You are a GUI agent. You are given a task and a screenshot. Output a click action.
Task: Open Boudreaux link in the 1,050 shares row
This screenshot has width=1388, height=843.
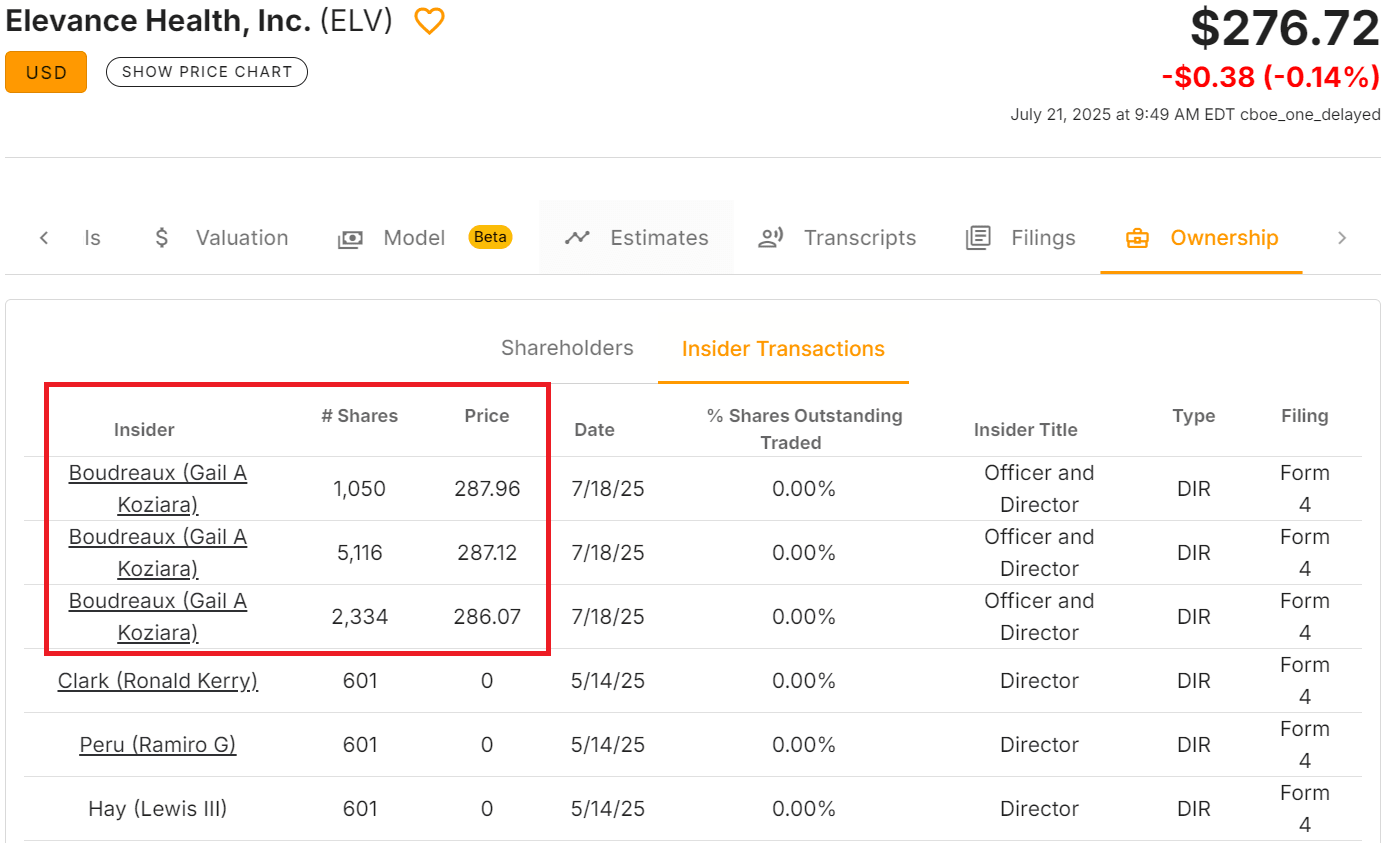point(158,489)
